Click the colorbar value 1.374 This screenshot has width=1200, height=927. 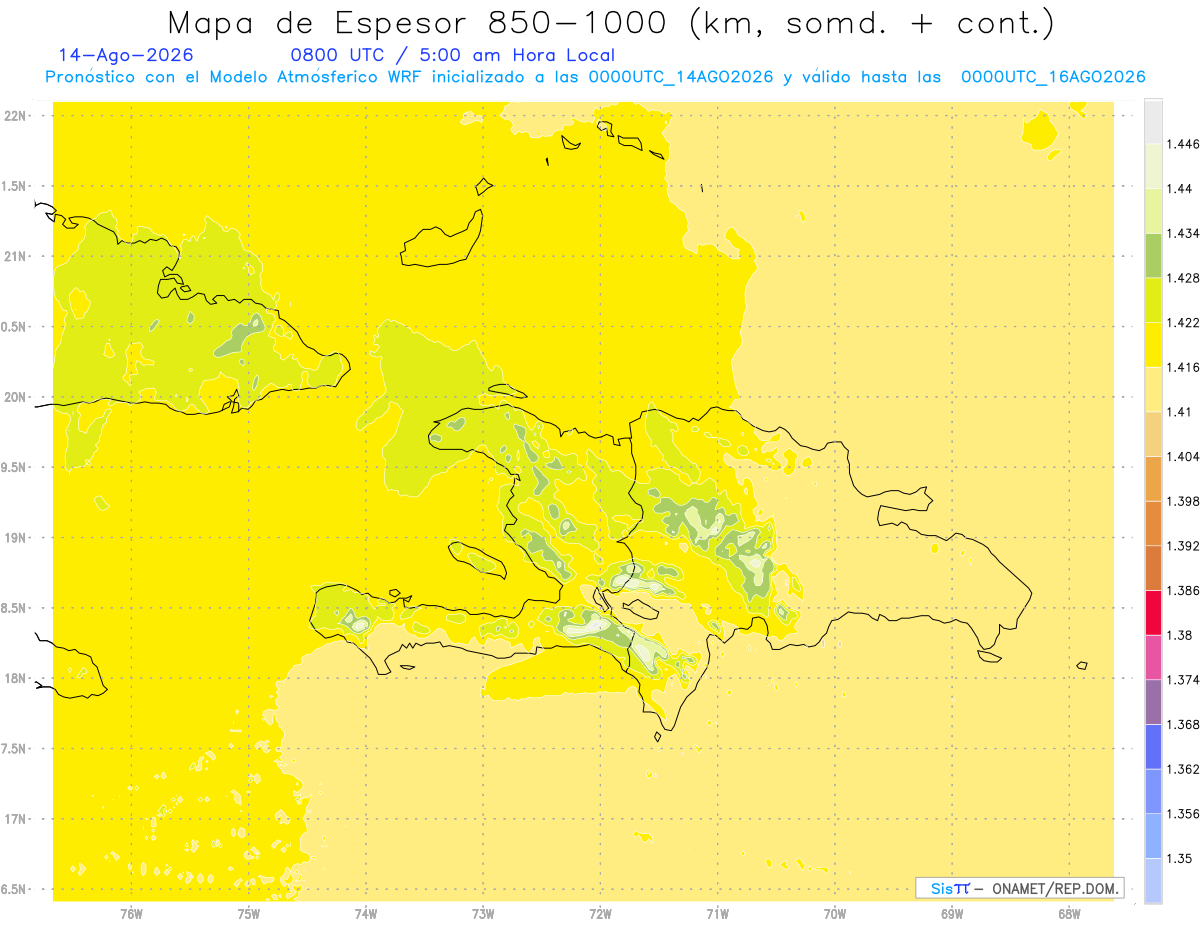click(x=1185, y=680)
